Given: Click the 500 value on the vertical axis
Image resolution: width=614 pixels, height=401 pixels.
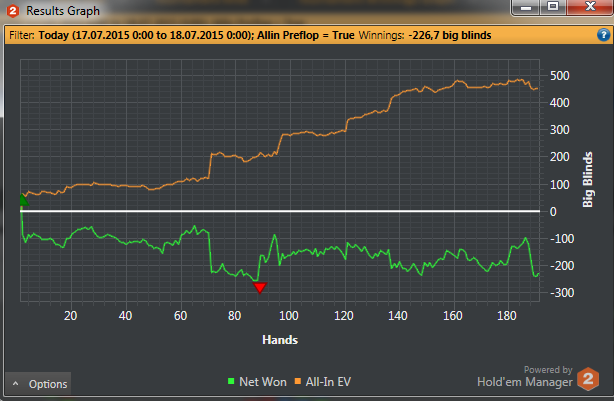Looking at the screenshot, I should [560, 76].
